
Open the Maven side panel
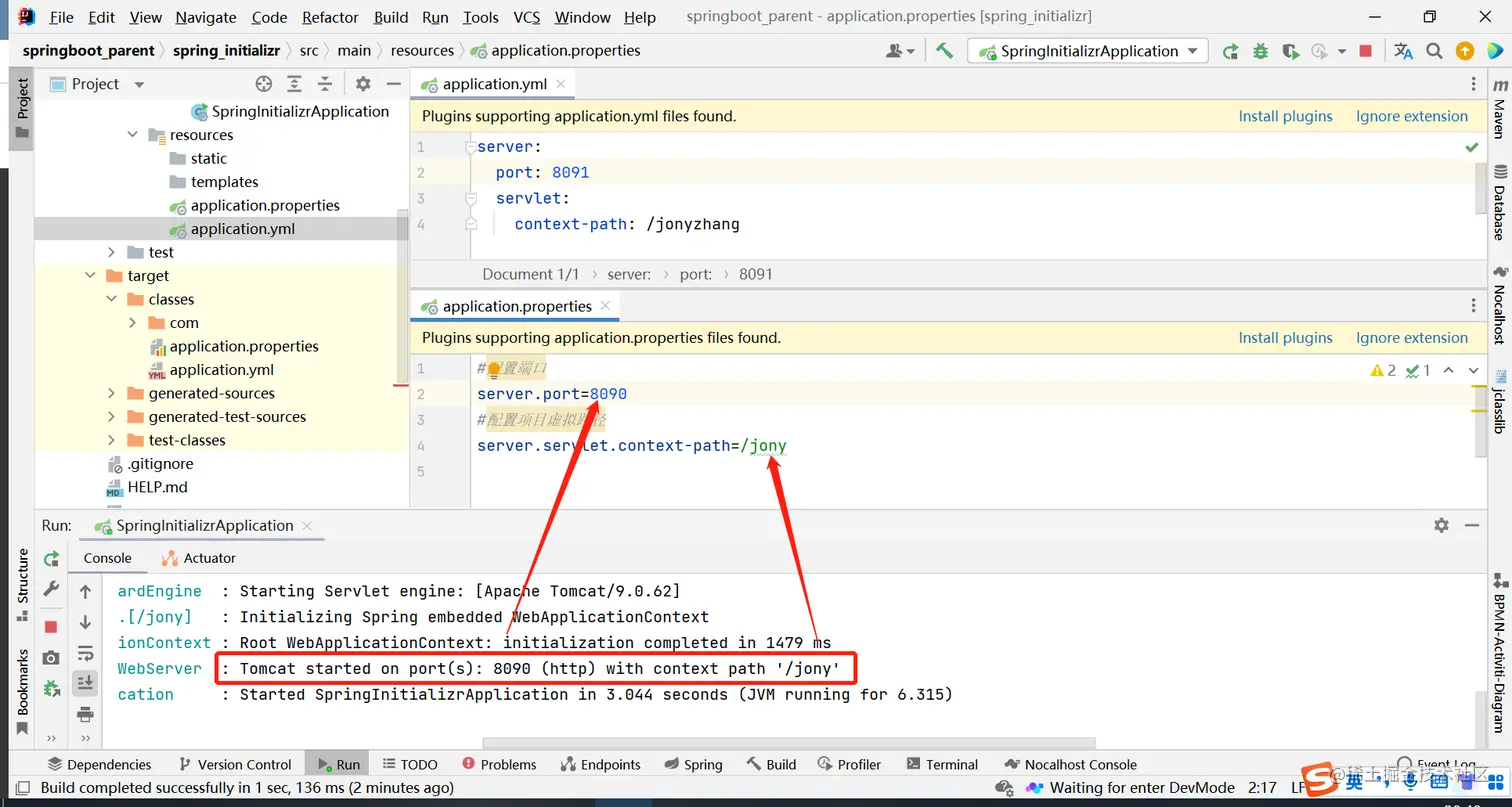coord(1499,107)
